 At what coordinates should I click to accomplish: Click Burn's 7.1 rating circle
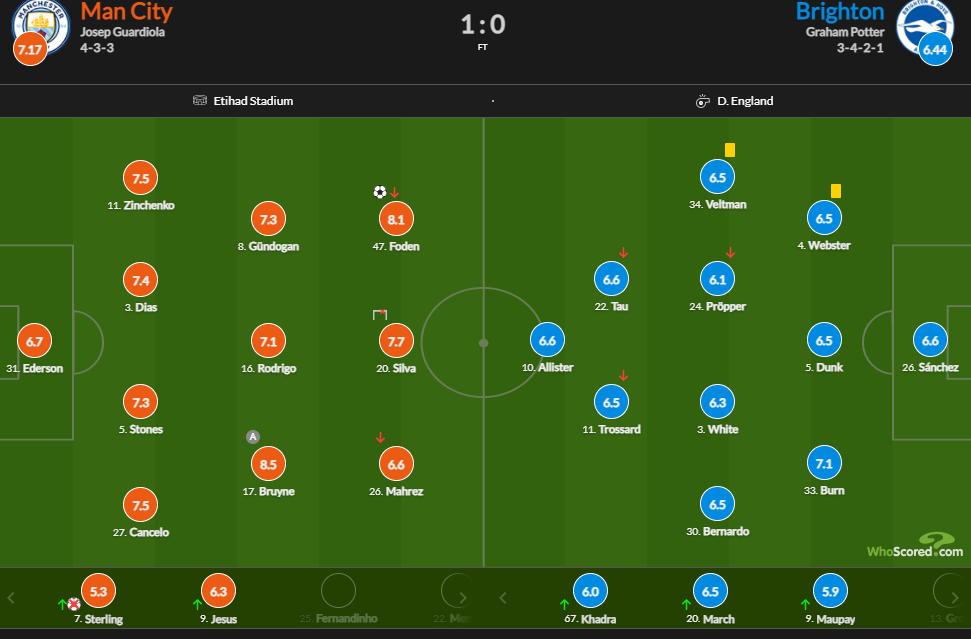point(824,463)
